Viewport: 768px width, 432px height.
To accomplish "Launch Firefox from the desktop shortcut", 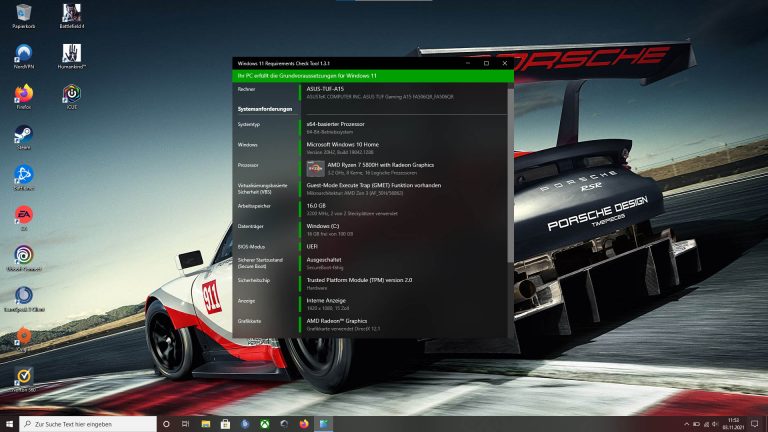I will coord(22,93).
